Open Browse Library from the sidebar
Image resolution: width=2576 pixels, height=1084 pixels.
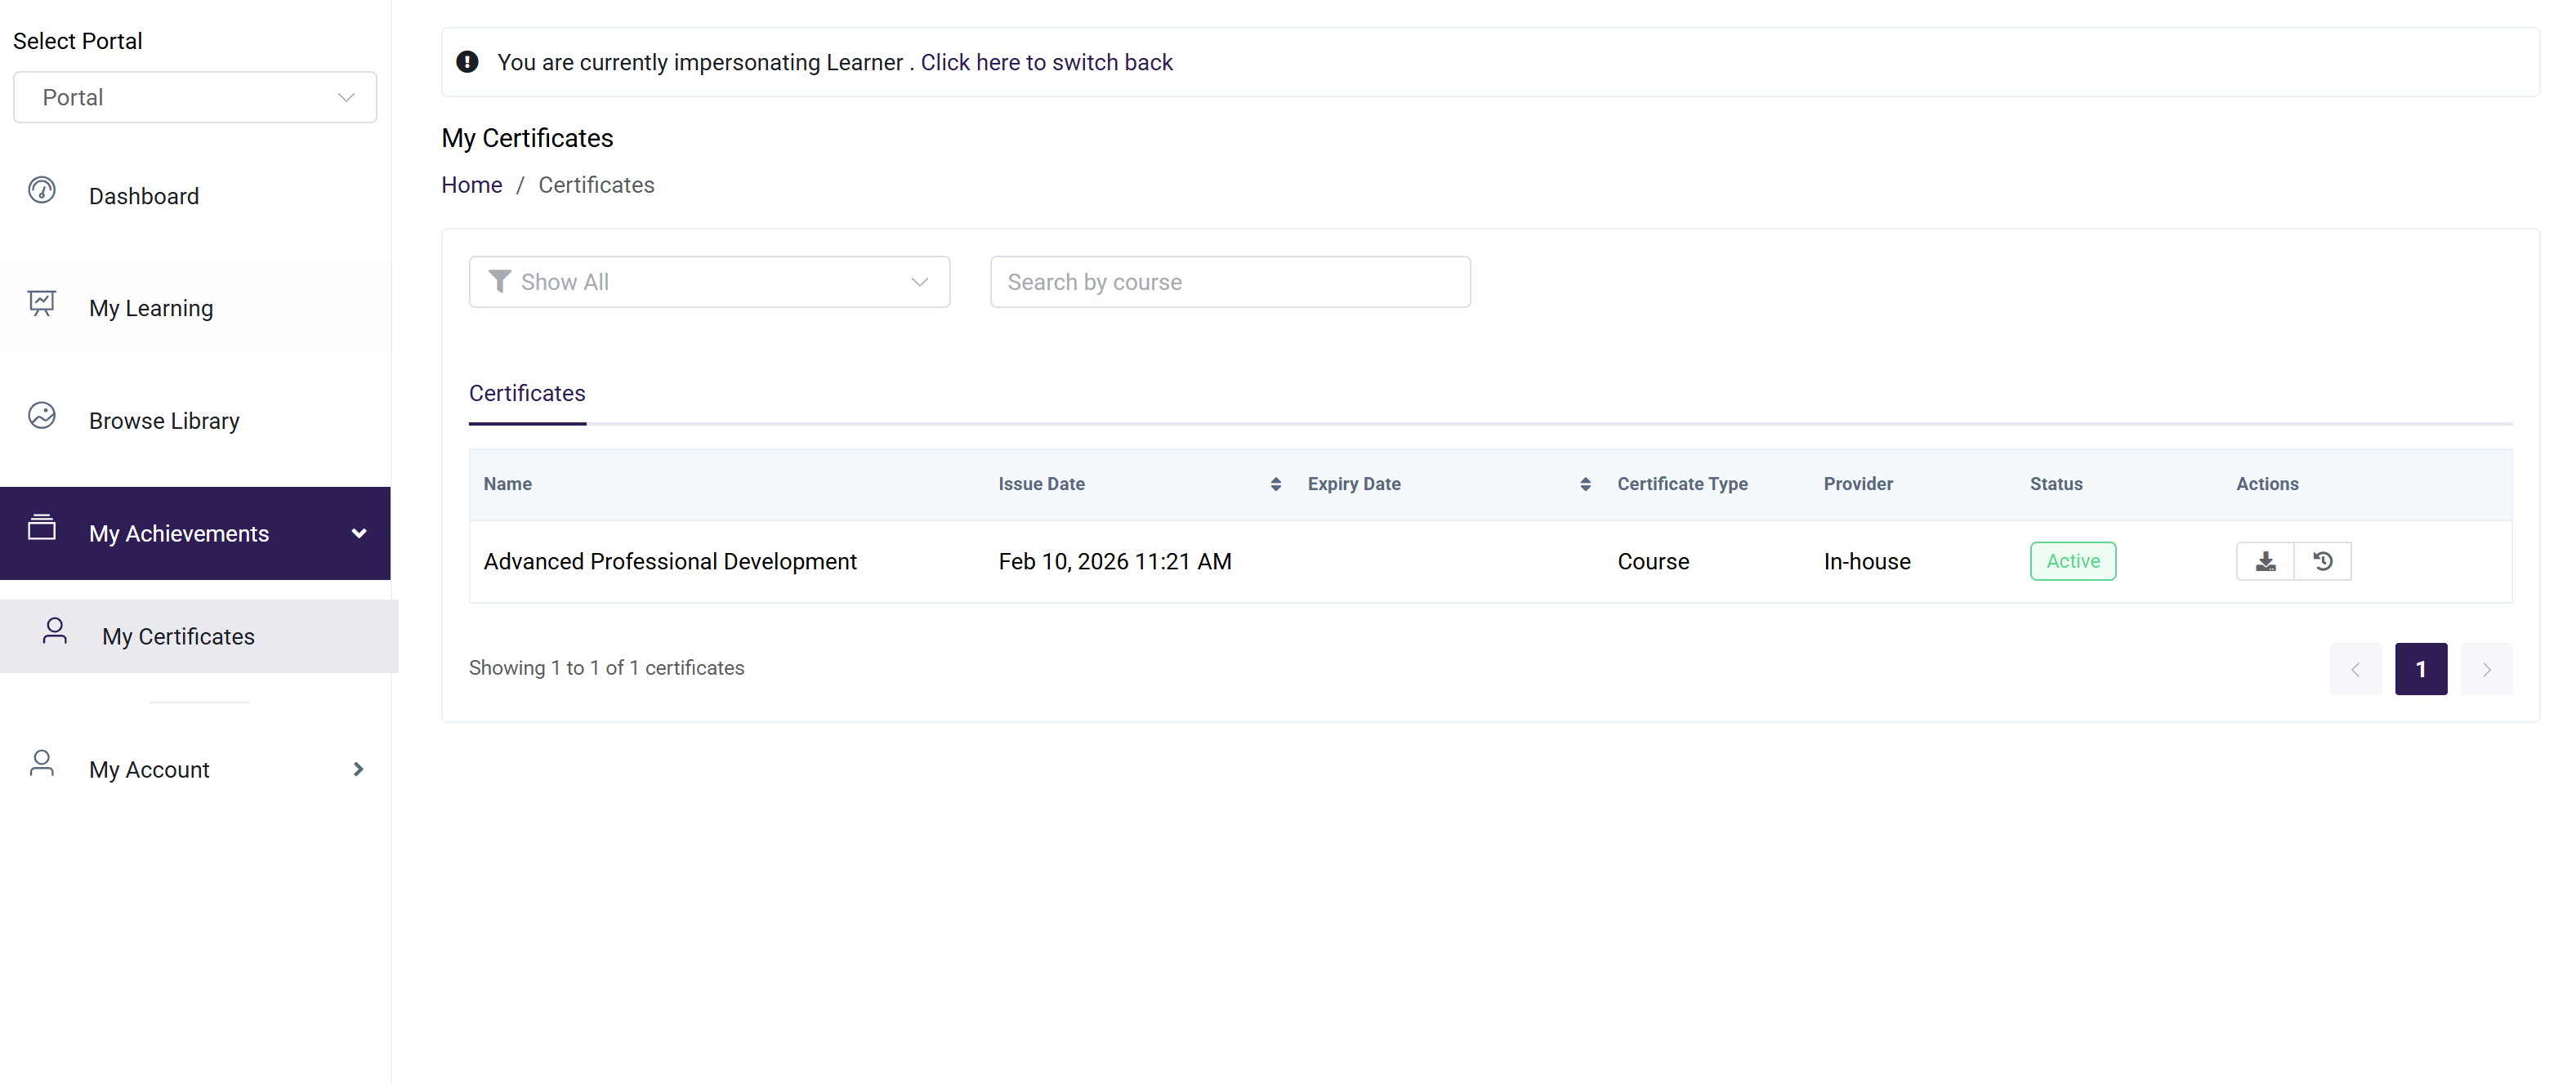tap(164, 421)
